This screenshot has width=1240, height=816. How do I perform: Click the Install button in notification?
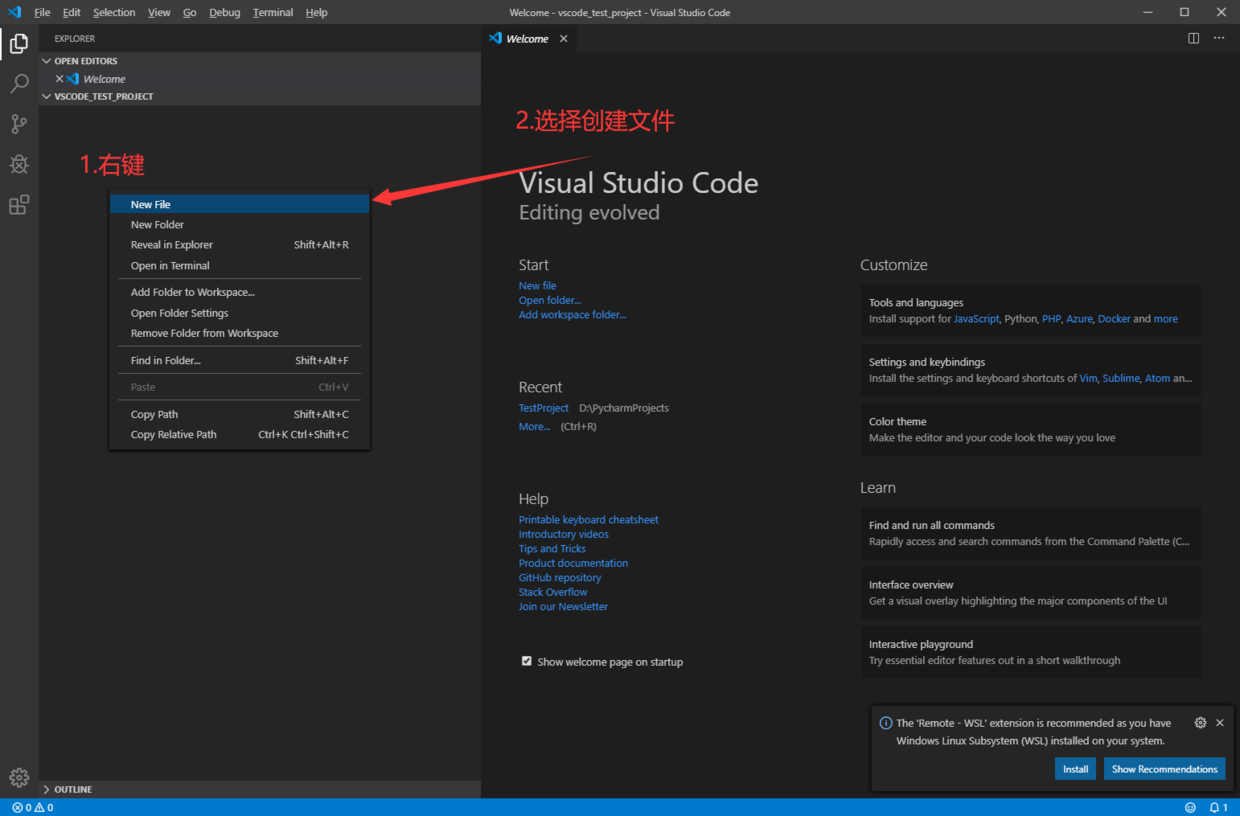(x=1076, y=769)
